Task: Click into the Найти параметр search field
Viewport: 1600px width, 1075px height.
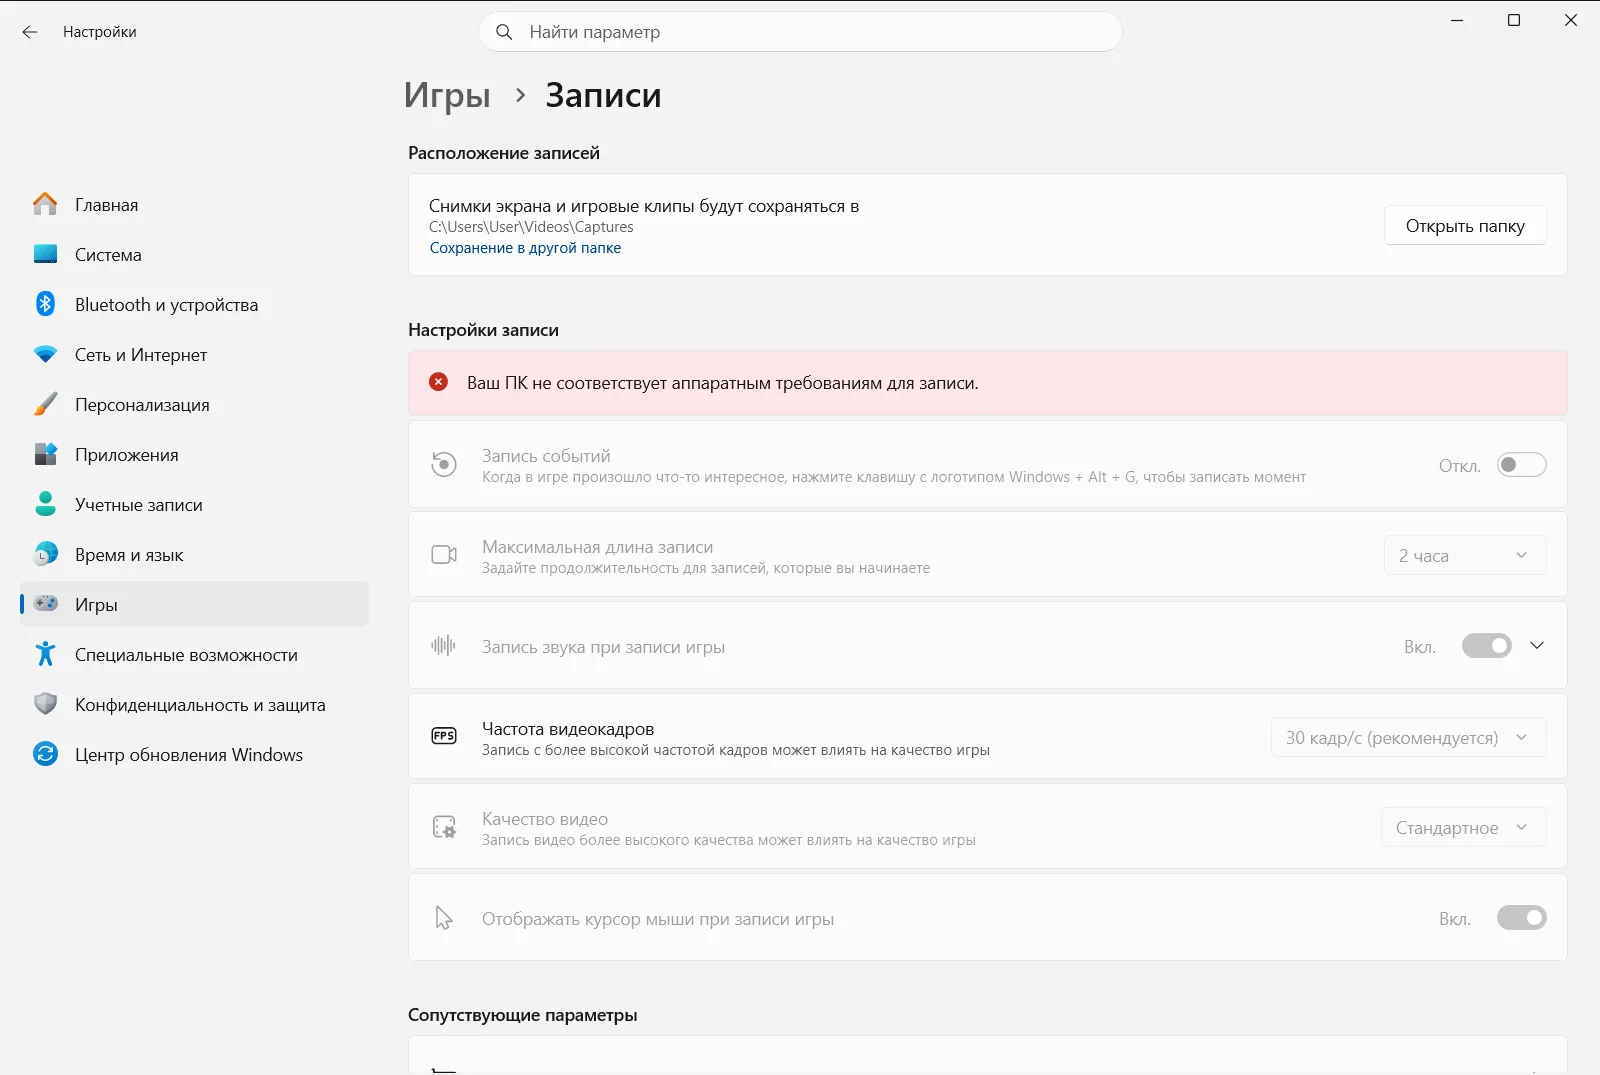Action: pyautogui.click(x=800, y=32)
